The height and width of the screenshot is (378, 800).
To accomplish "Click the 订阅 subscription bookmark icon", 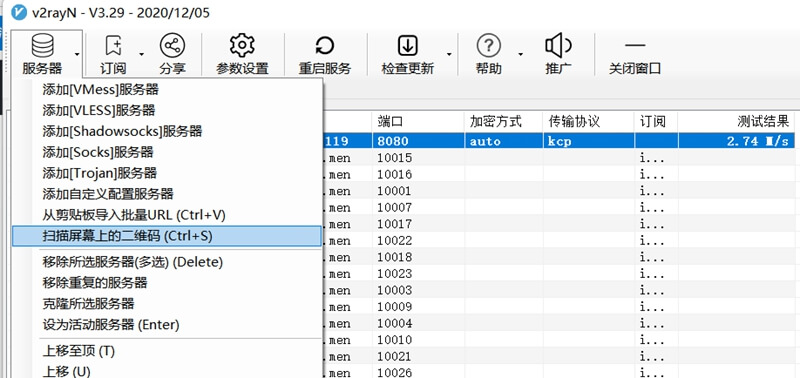I will [113, 46].
